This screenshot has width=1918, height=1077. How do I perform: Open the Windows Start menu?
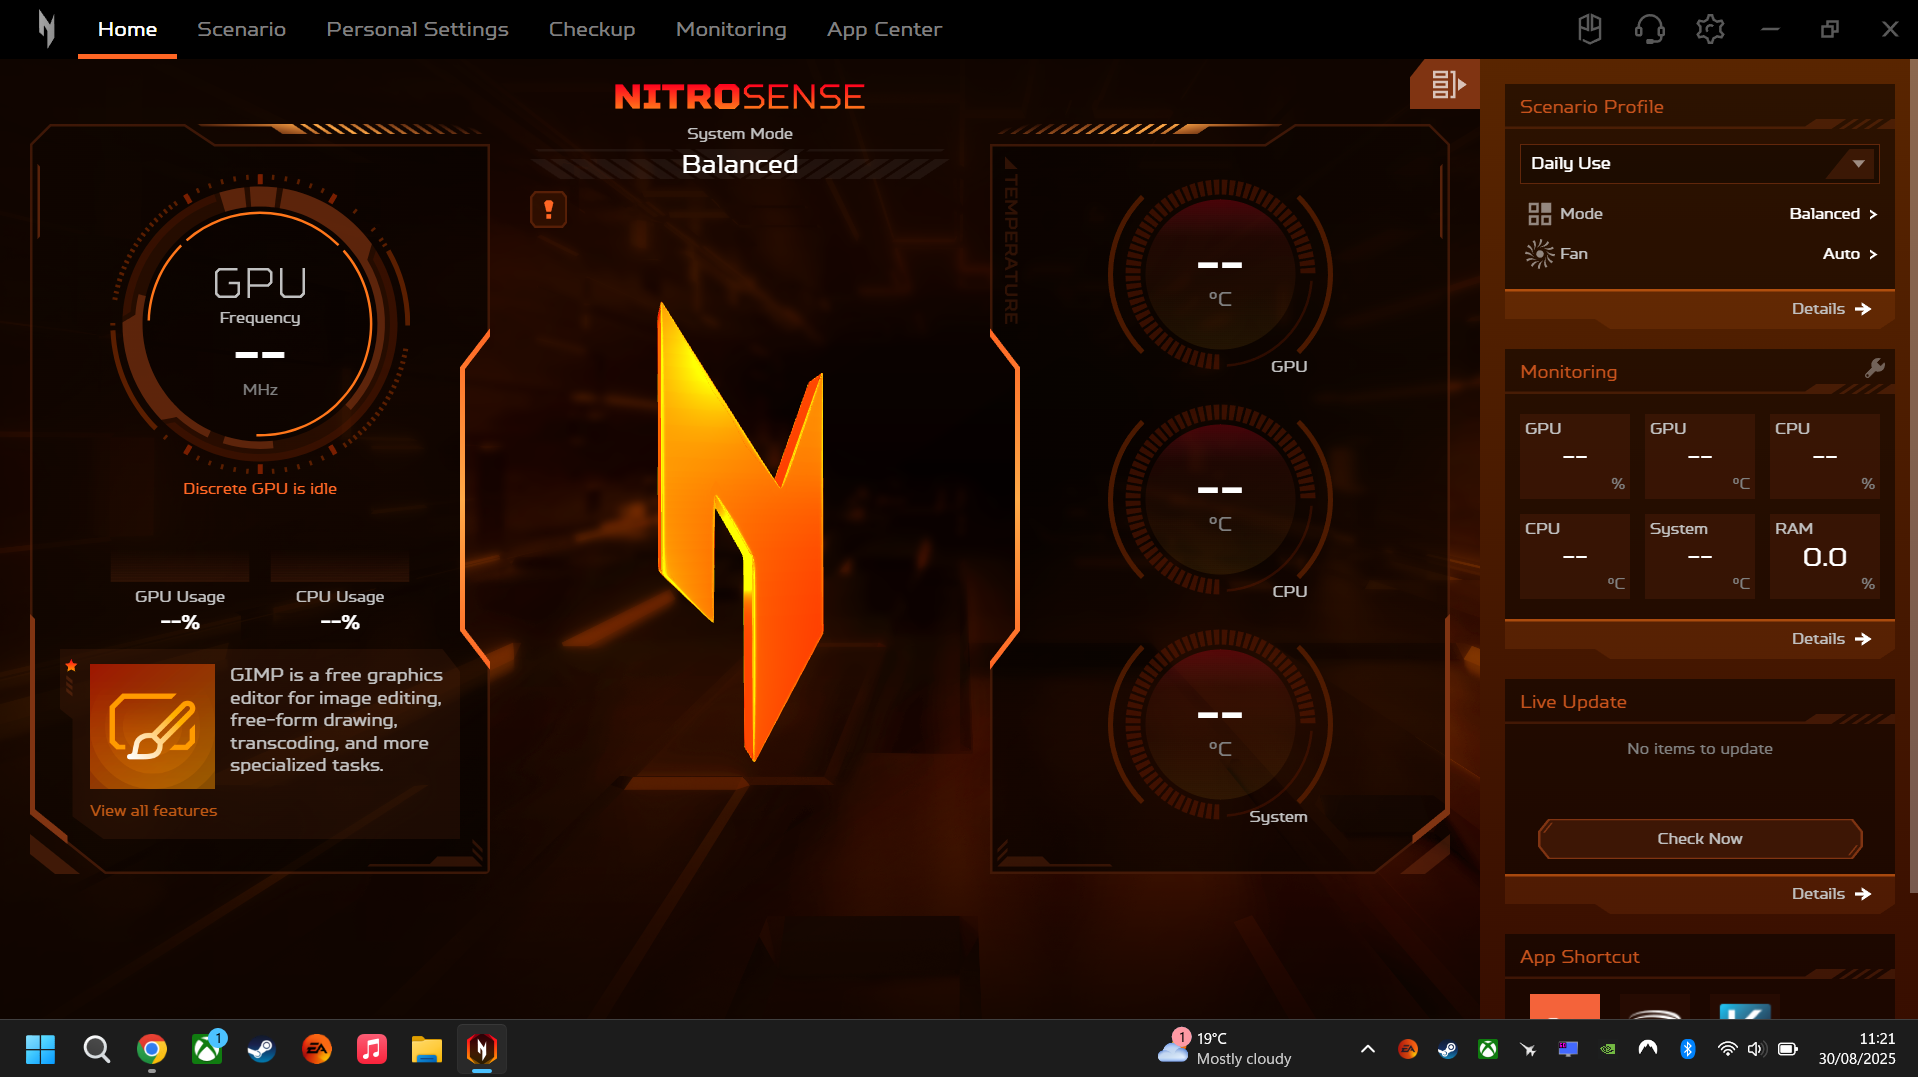(x=40, y=1049)
